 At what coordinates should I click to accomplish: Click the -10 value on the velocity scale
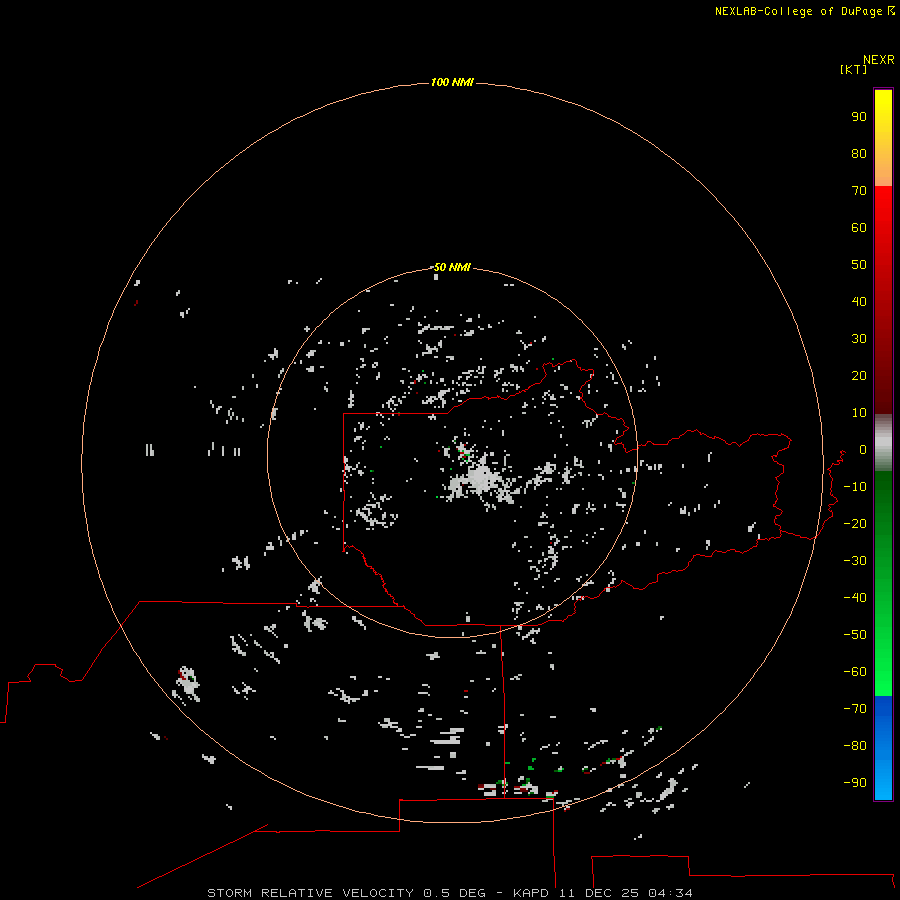[855, 487]
